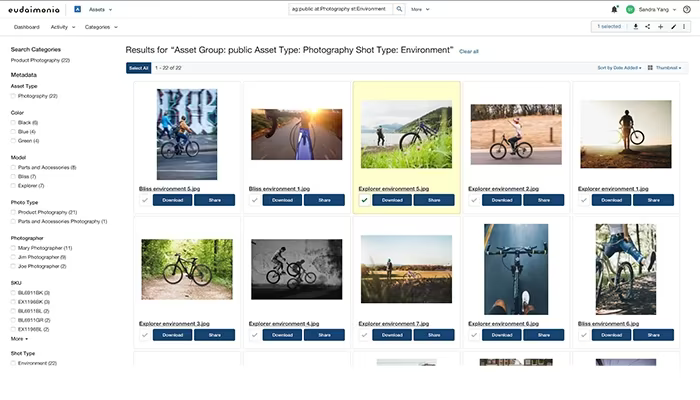Open Sort by Date Added dropdown
This screenshot has width=700, height=400.
(619, 68)
